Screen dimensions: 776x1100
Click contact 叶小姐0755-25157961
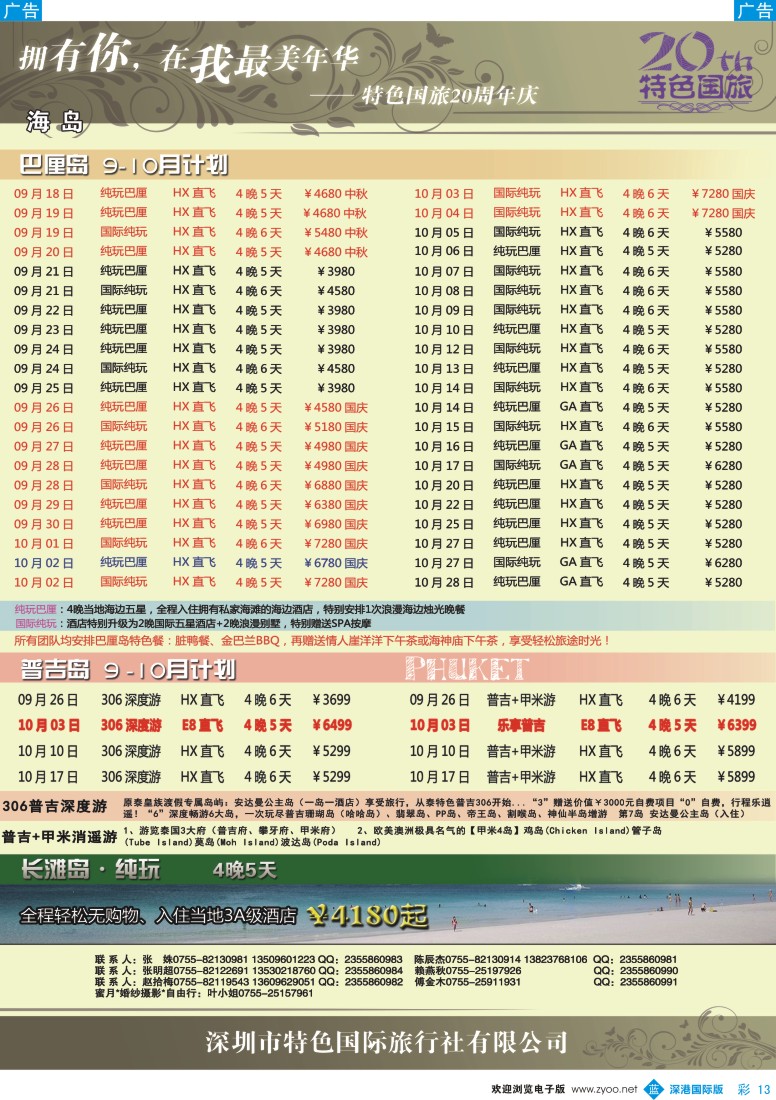pyautogui.click(x=260, y=993)
